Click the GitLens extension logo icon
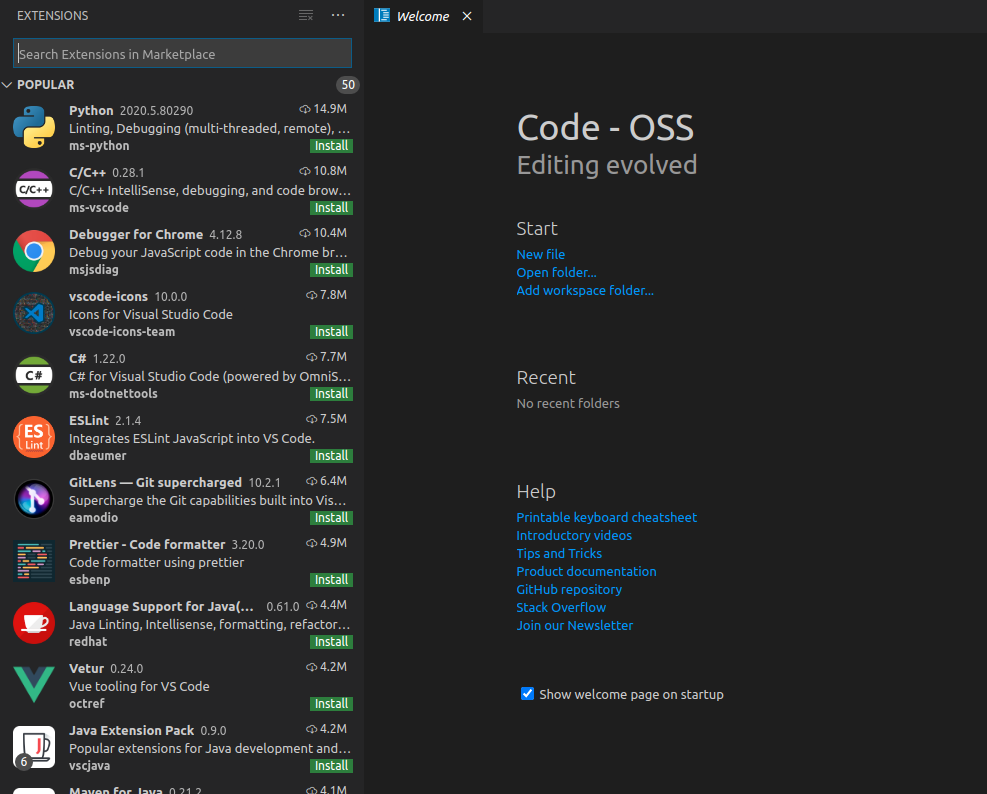The width and height of the screenshot is (987, 794). point(34,499)
